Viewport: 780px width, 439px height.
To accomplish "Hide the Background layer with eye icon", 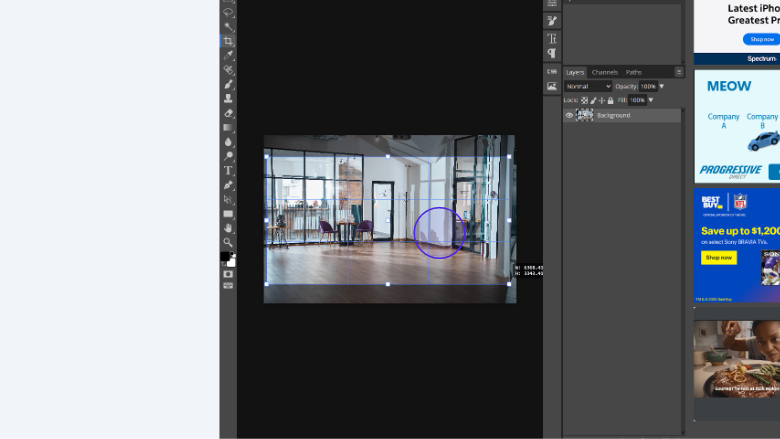I will [569, 115].
